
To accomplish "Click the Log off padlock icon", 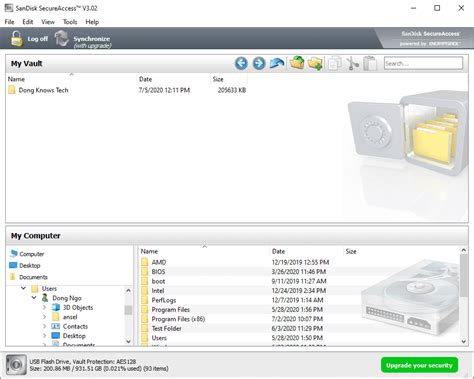I will tap(16, 38).
